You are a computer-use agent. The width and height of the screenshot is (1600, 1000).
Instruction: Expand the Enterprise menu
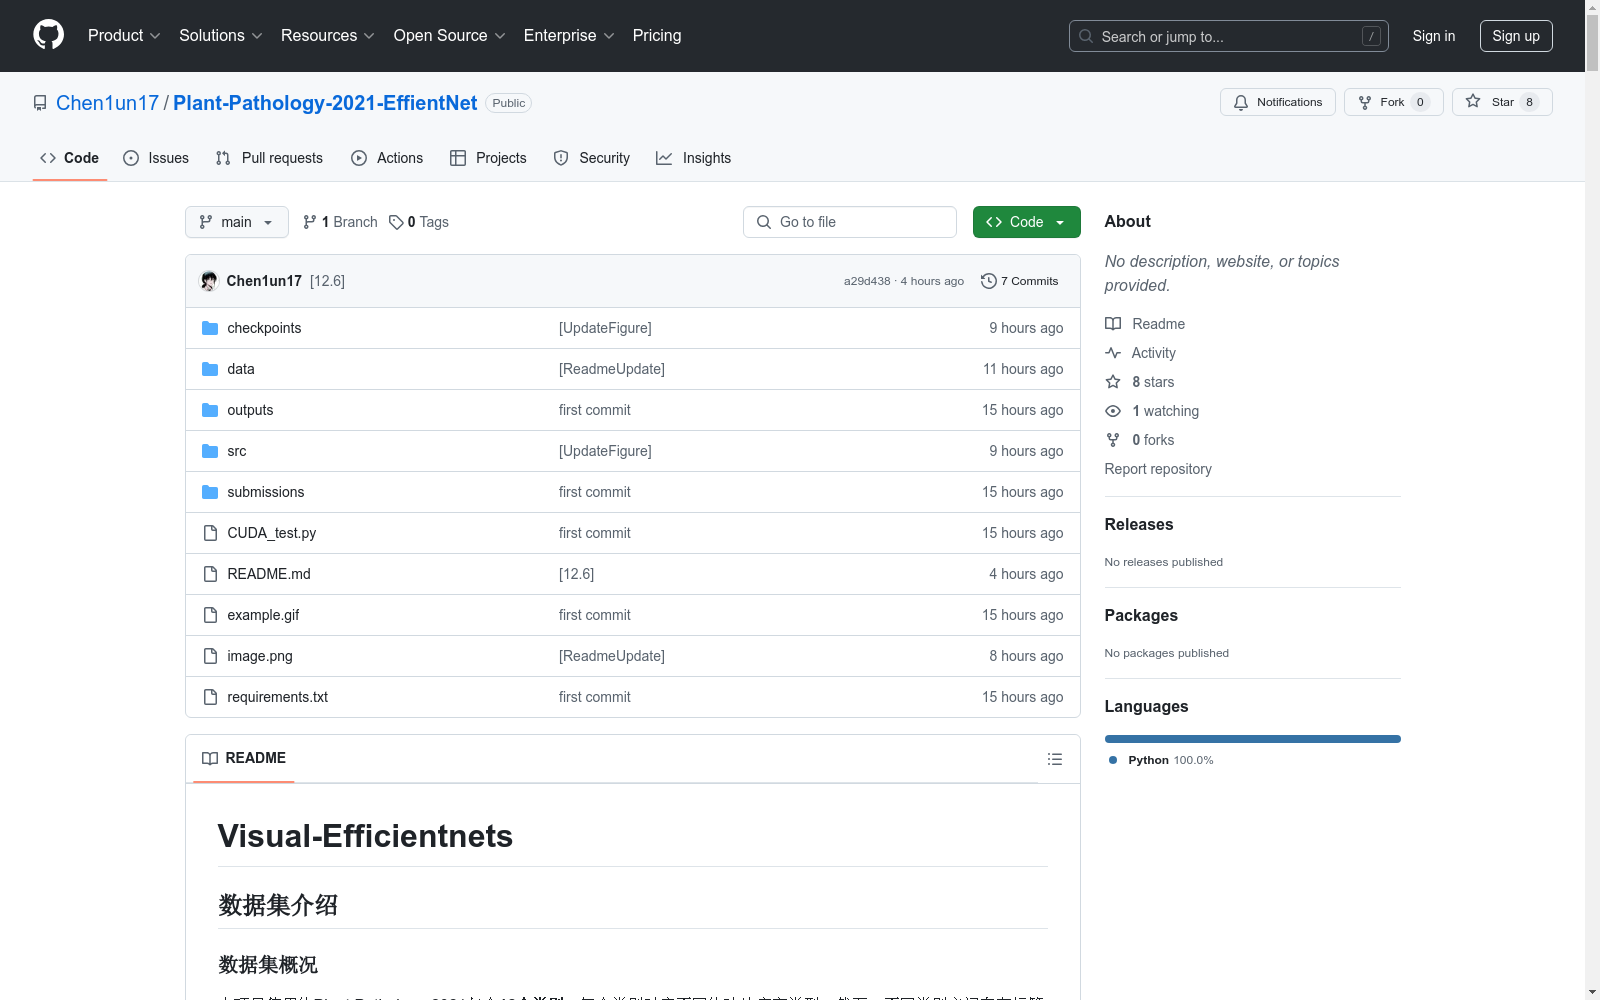pos(569,36)
